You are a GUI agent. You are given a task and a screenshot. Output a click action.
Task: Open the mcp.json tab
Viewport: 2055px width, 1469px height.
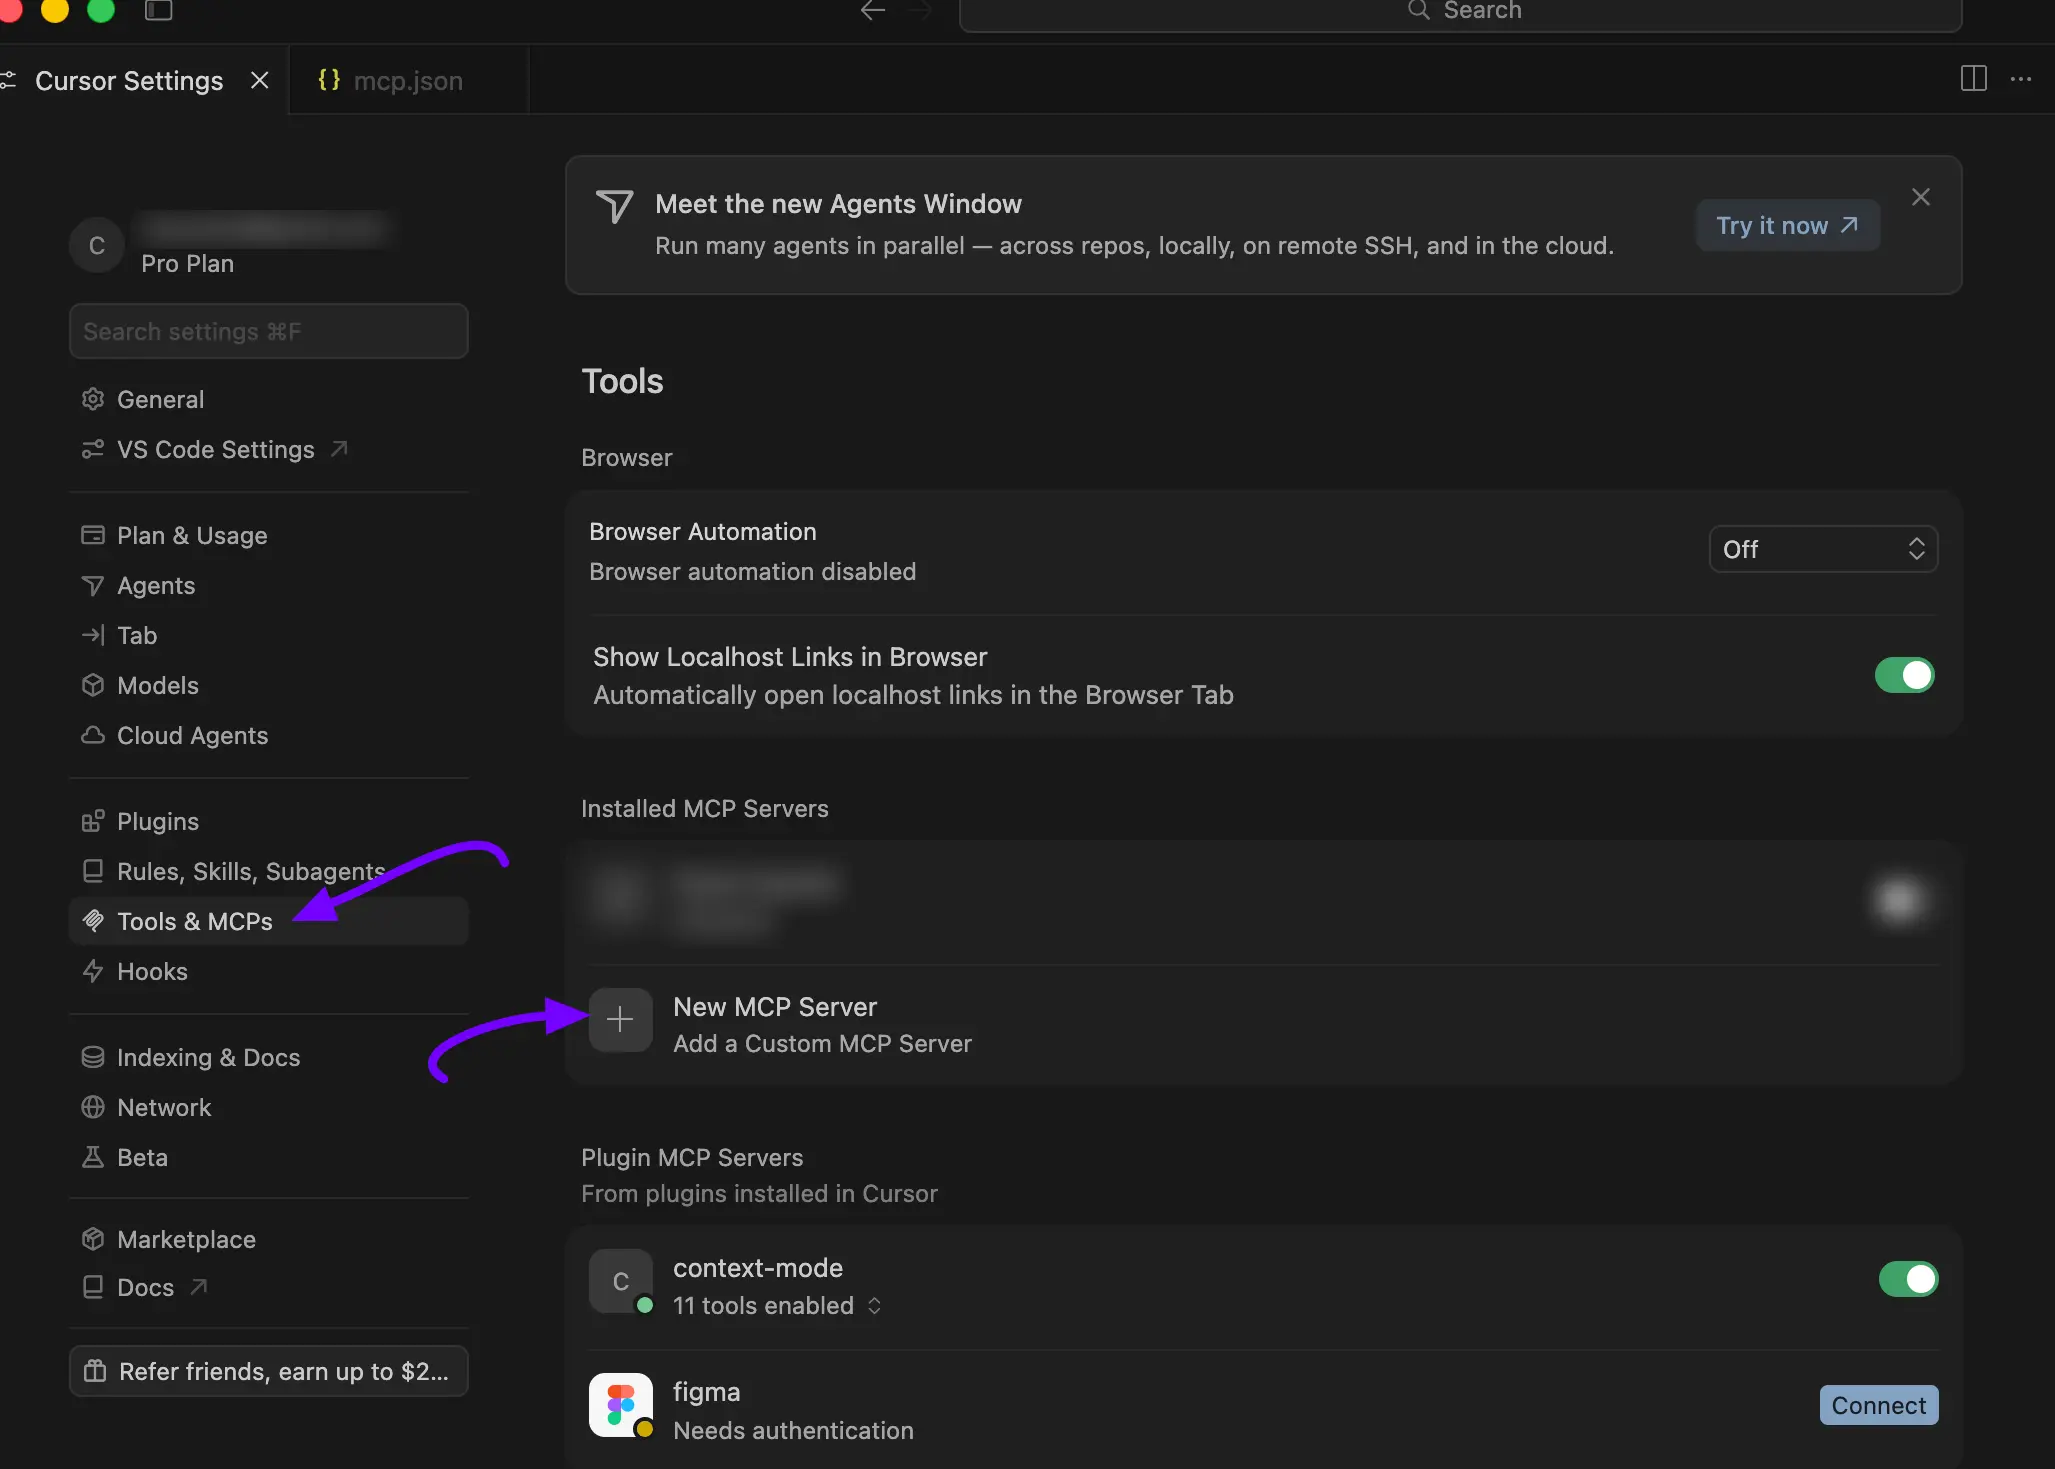click(x=408, y=81)
